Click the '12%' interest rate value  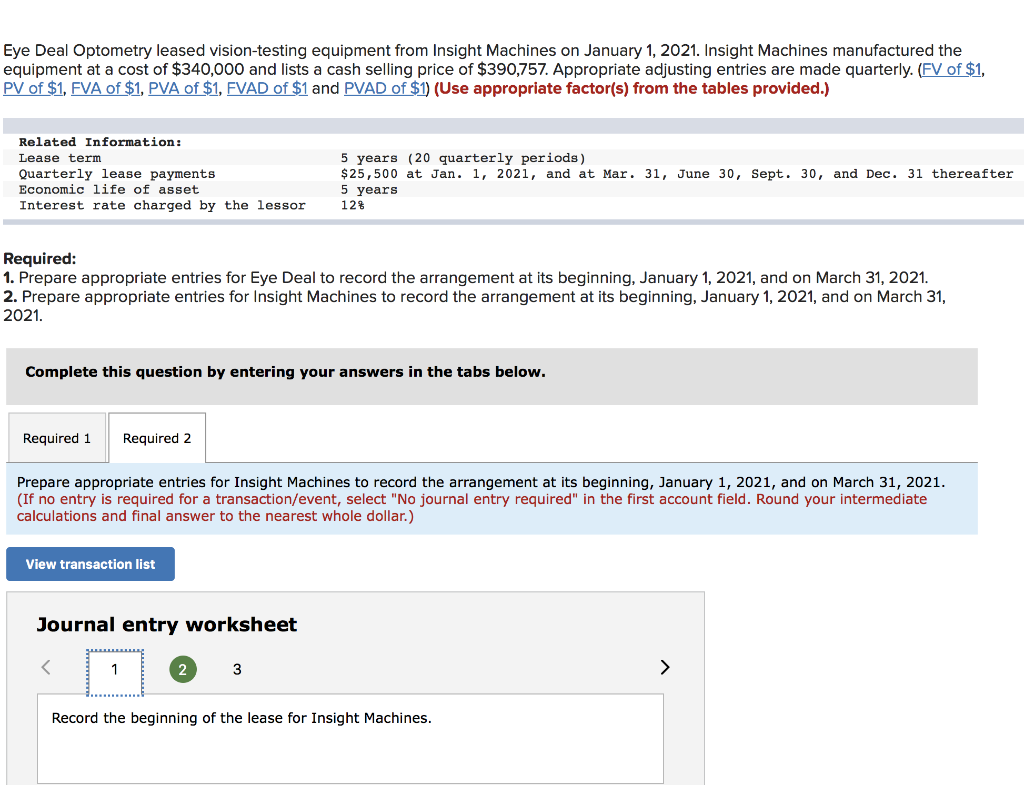point(353,205)
